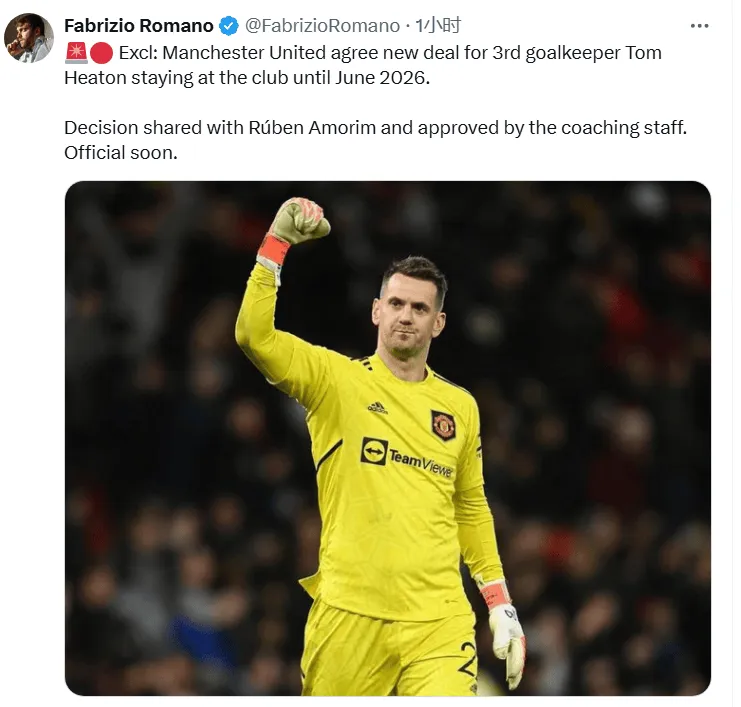Click the 'Decision shared with Rúben Amorim' sentence
This screenshot has width=741, height=707.
click(x=375, y=128)
